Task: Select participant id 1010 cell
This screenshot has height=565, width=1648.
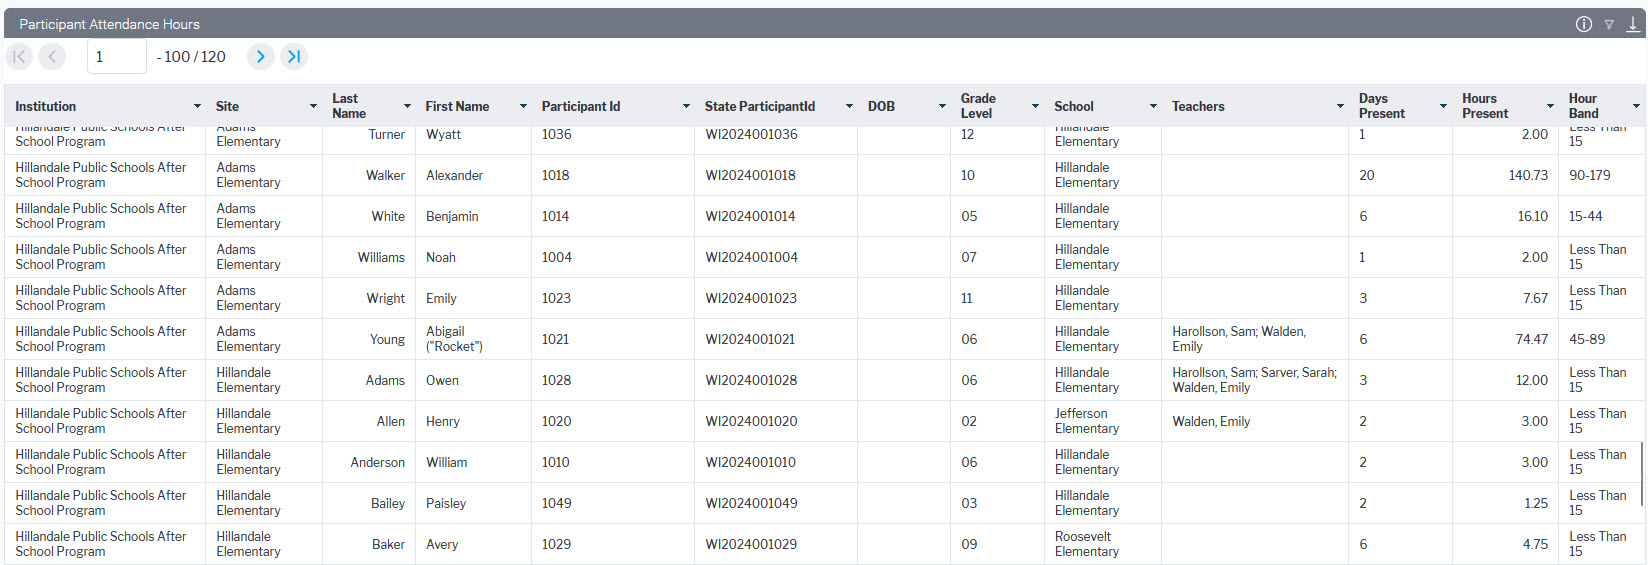Action: pos(613,462)
